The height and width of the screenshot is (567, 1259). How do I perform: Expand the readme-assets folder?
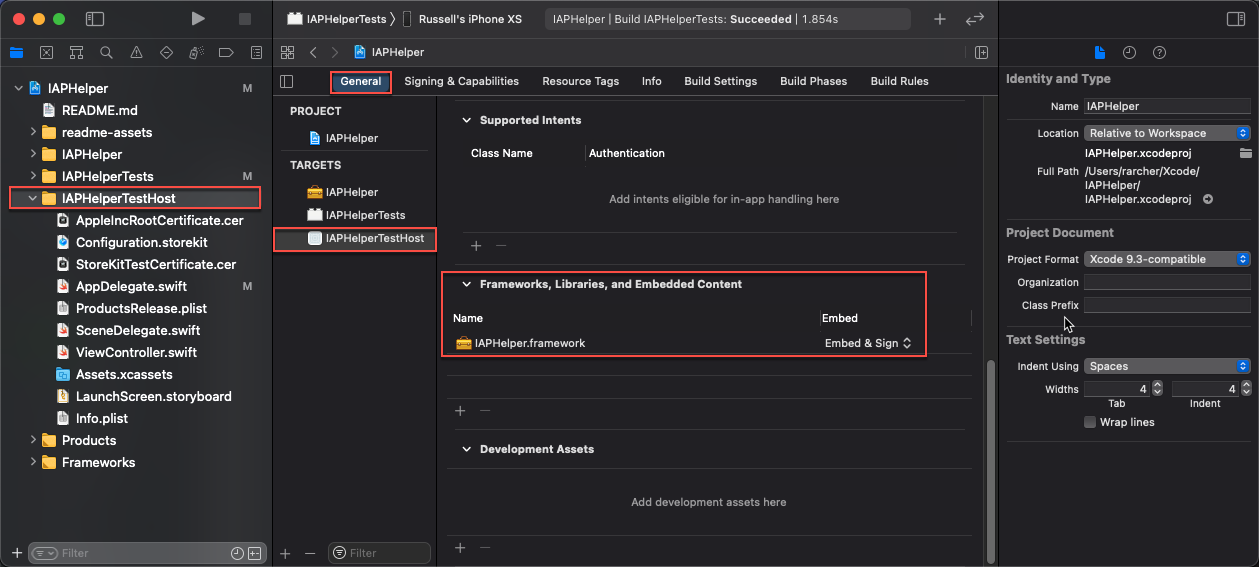[x=33, y=132]
